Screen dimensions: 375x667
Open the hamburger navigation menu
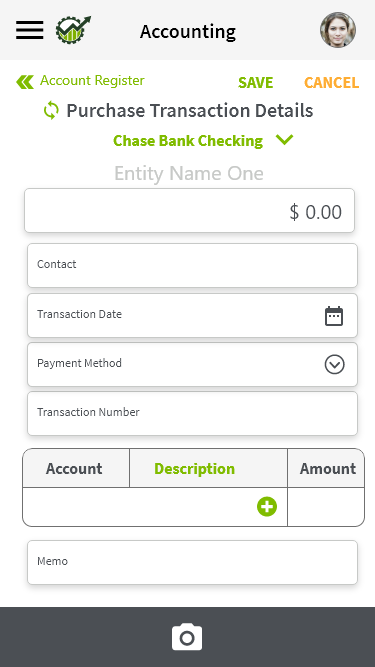pos(30,30)
